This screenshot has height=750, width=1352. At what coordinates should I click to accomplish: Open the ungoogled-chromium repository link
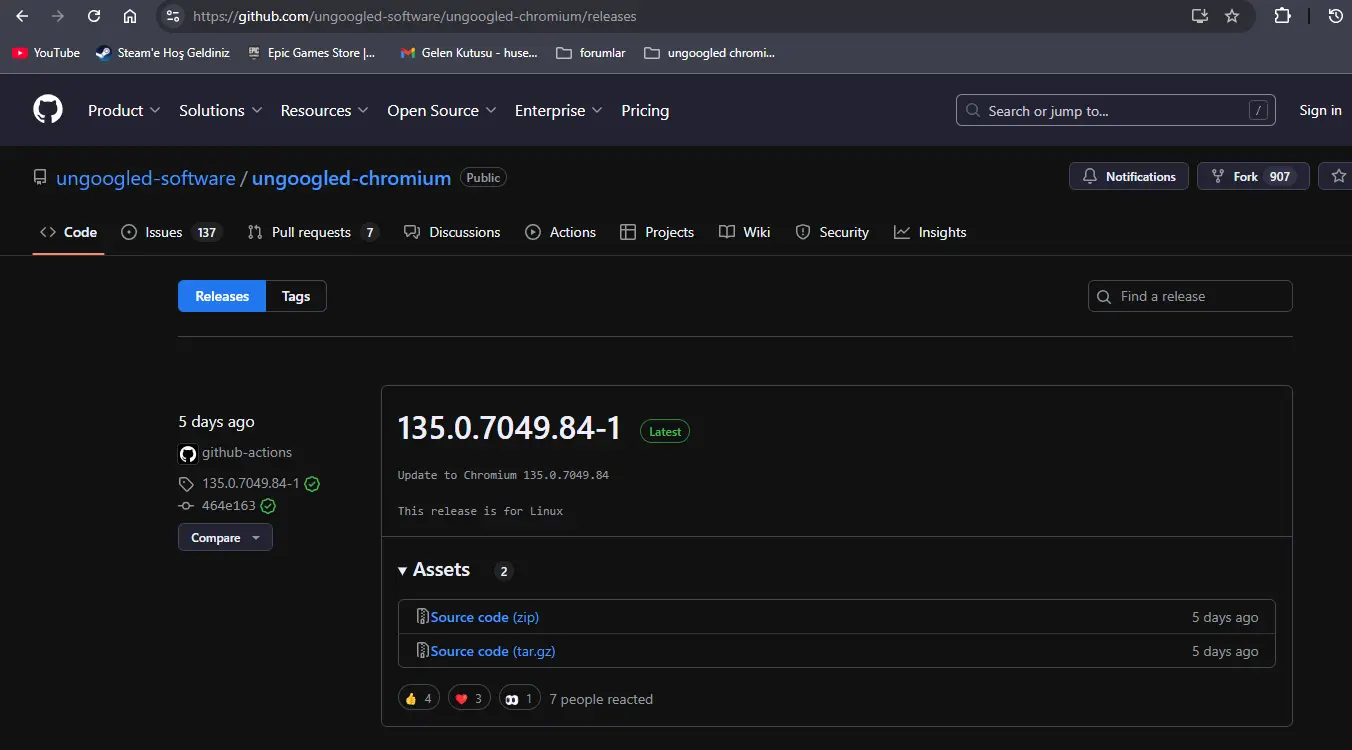pos(351,178)
